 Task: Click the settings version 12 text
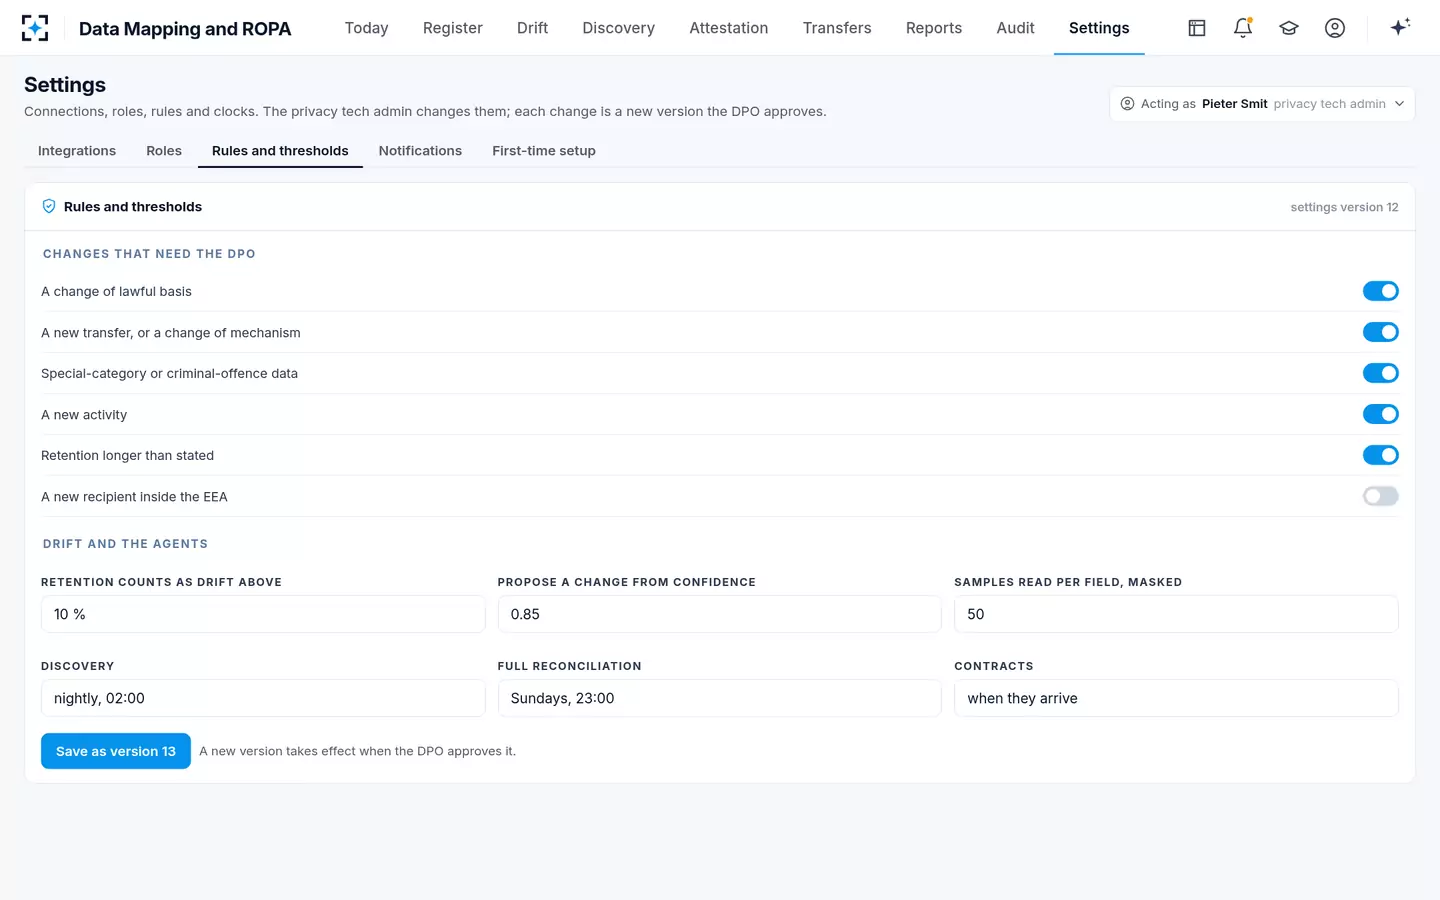[1344, 207]
